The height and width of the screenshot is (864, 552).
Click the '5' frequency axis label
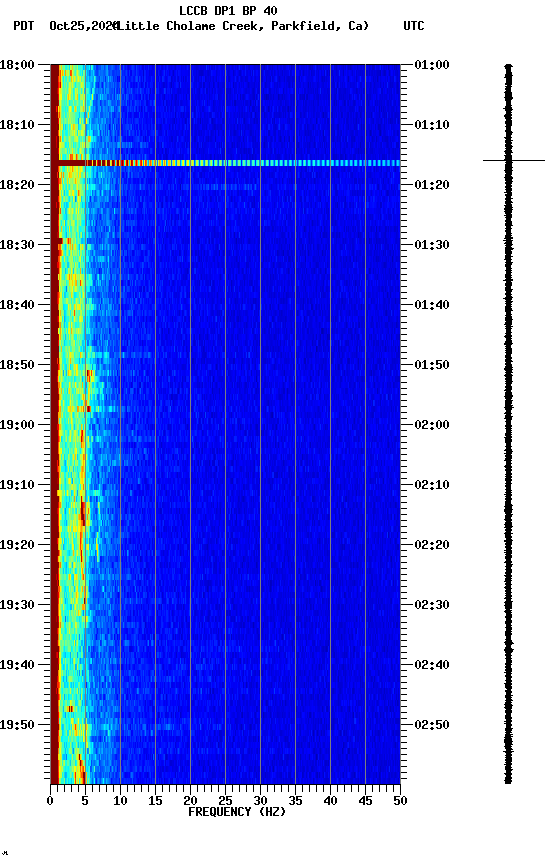coord(85,801)
